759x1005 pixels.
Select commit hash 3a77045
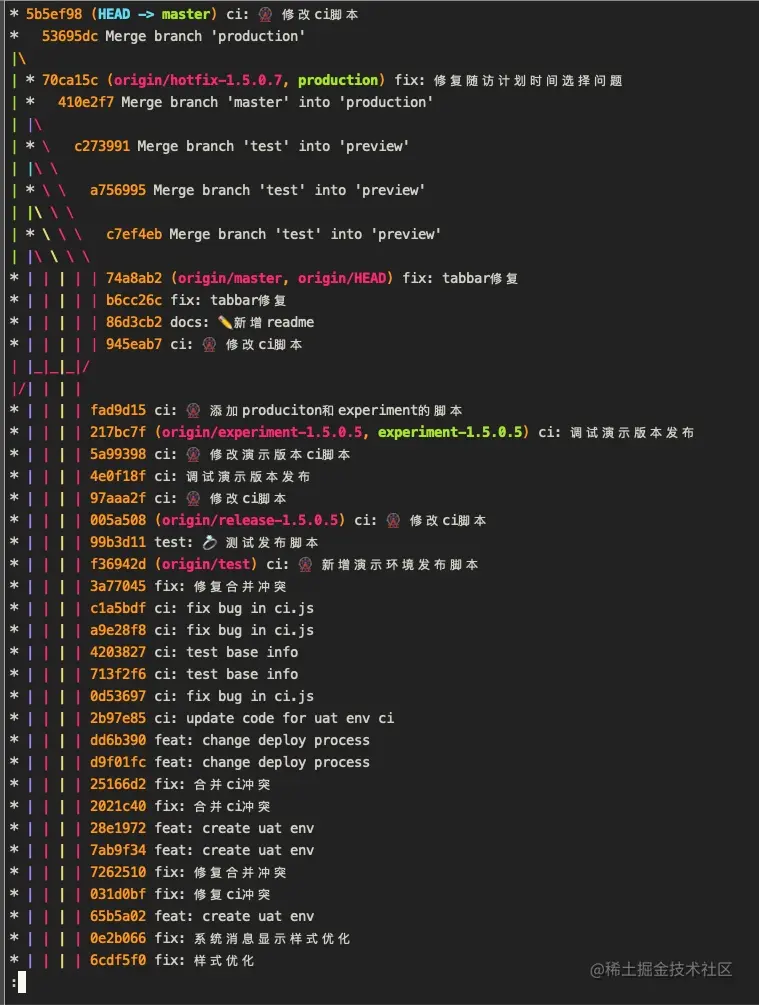[118, 586]
